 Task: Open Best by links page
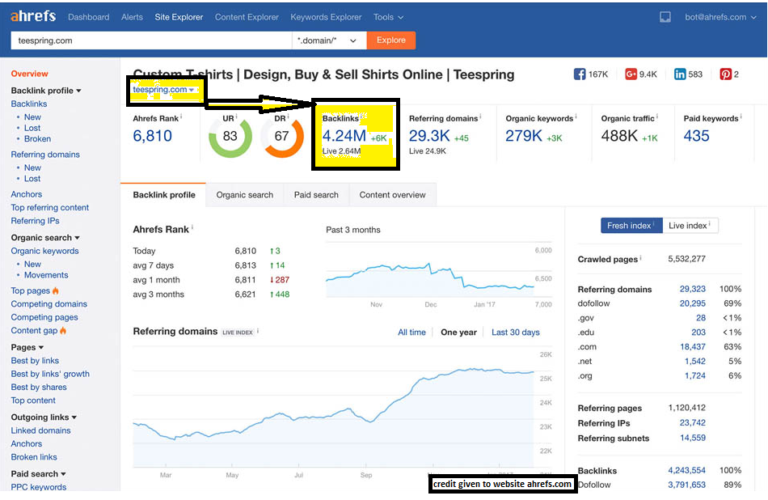pos(35,360)
